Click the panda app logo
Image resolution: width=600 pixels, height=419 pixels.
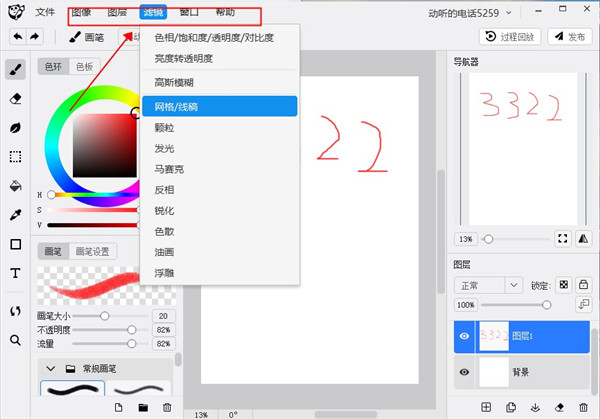point(16,12)
